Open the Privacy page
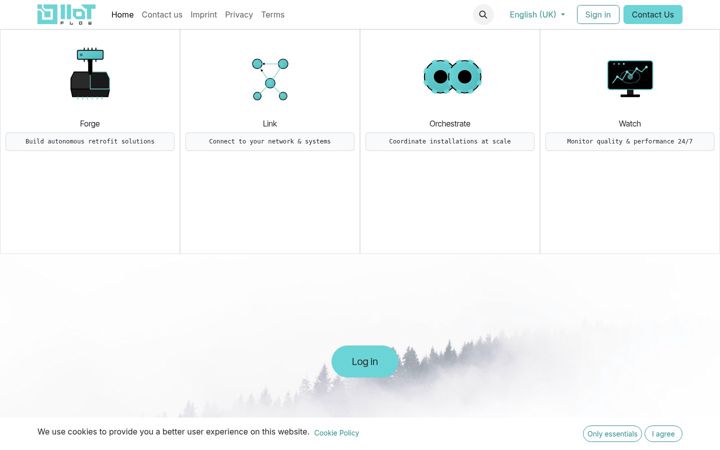 (239, 15)
